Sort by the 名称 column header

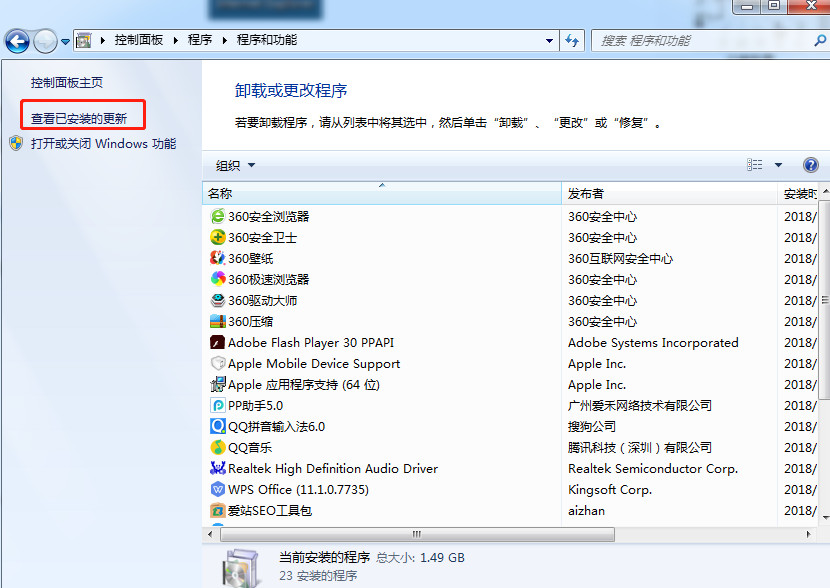point(382,194)
